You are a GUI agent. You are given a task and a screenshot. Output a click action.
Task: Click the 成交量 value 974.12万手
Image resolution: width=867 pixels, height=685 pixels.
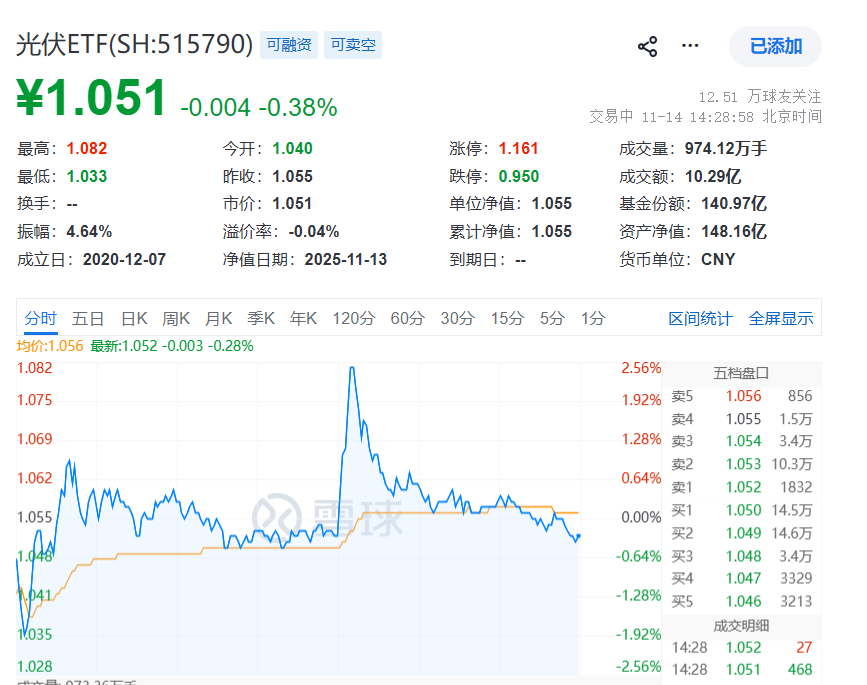pos(726,149)
